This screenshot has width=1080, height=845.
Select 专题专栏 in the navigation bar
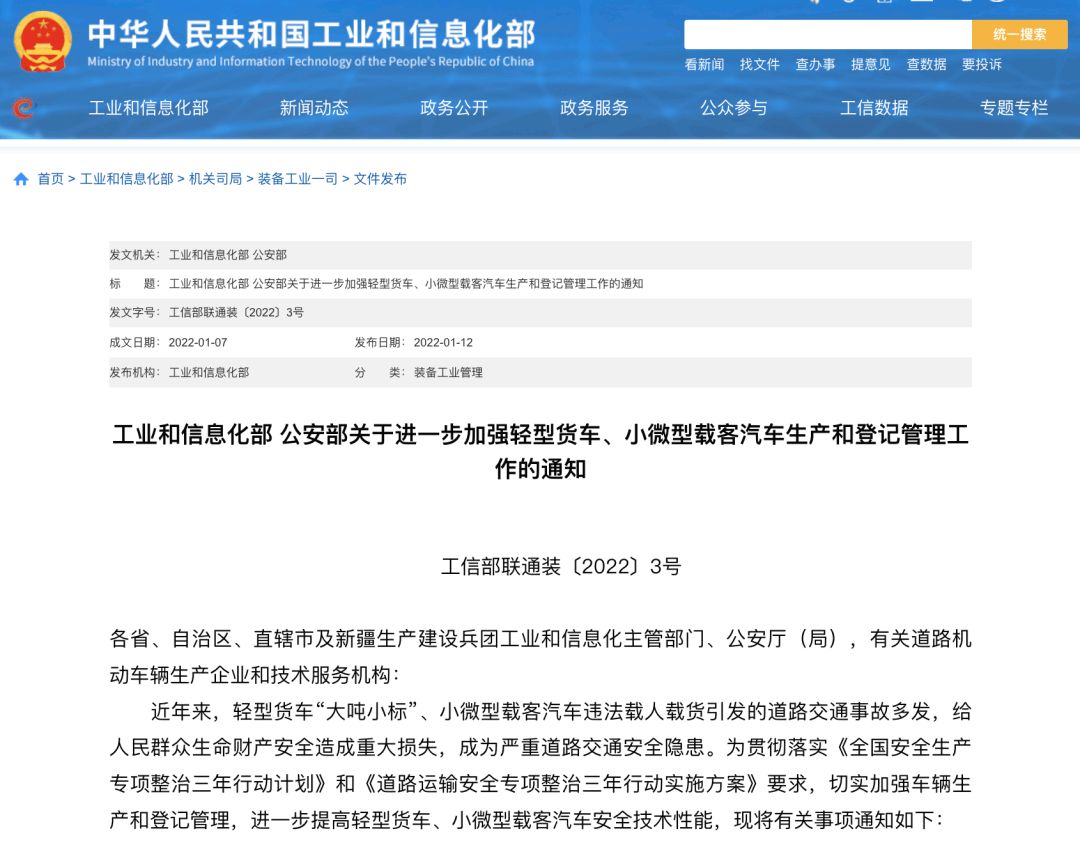point(1014,108)
